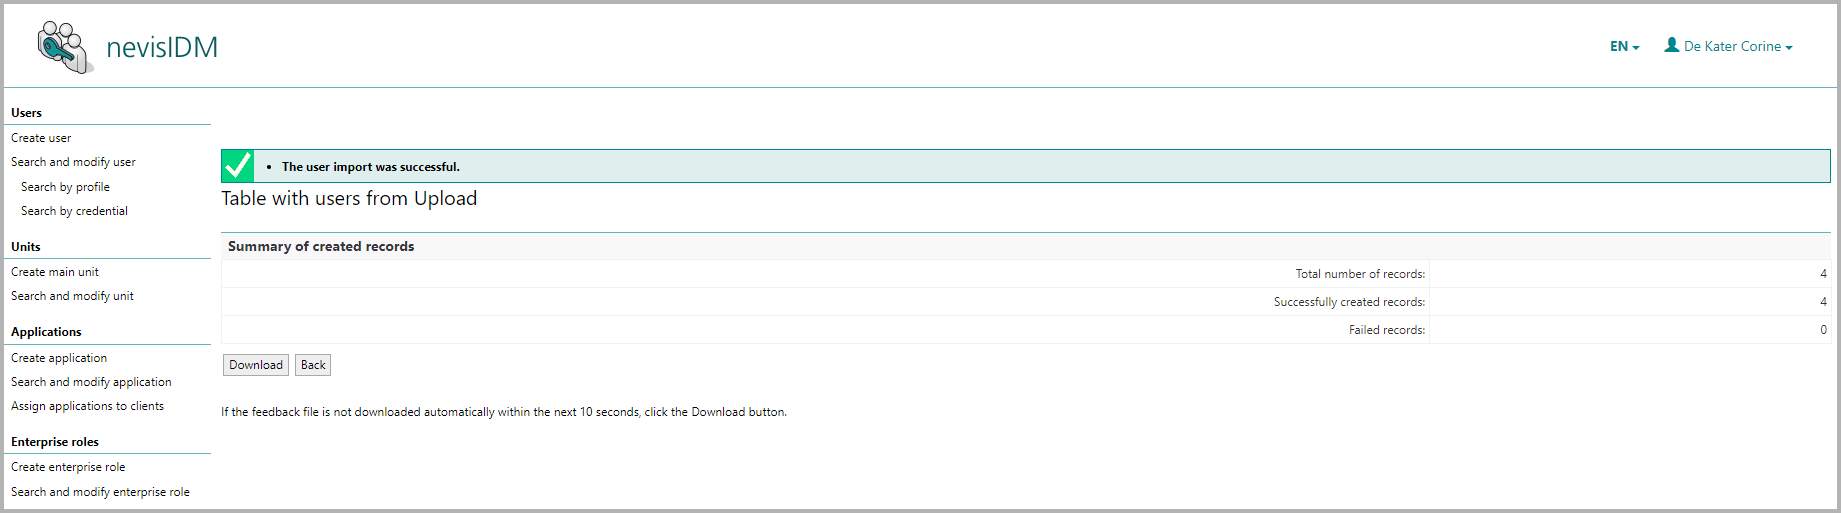Select Search by credential link

74,211
